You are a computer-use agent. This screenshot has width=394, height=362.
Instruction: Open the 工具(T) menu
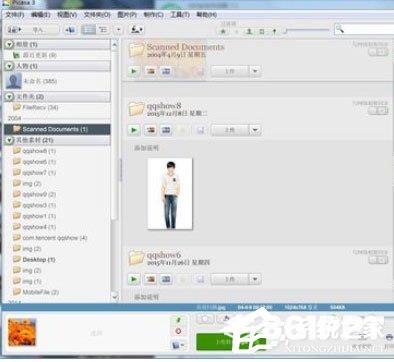(x=180, y=15)
